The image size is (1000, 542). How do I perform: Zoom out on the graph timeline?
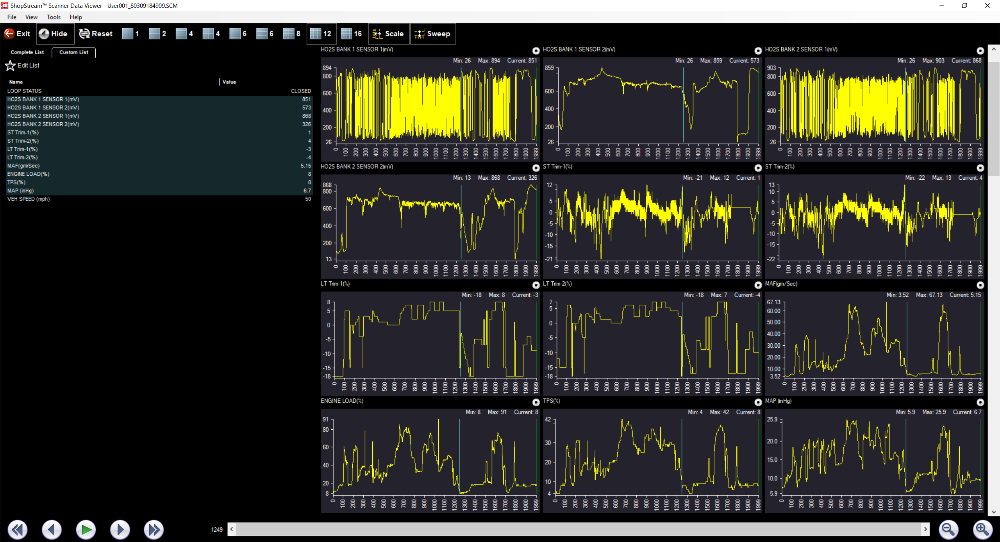coord(950,528)
